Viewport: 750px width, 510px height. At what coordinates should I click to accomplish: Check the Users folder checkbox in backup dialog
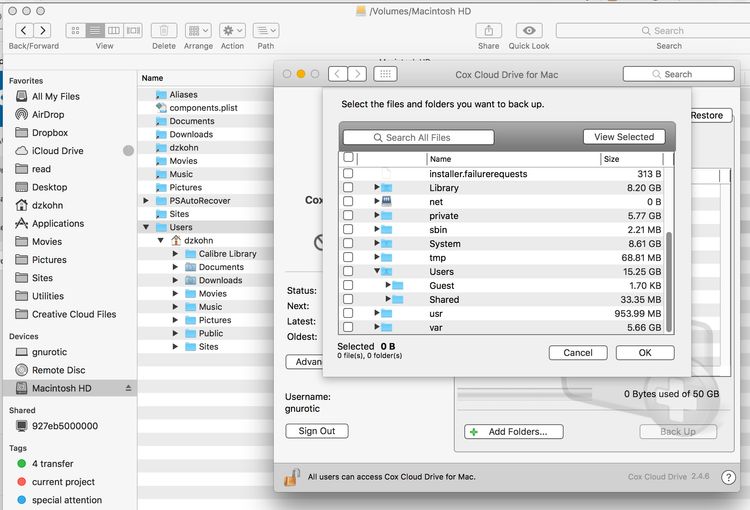point(348,271)
